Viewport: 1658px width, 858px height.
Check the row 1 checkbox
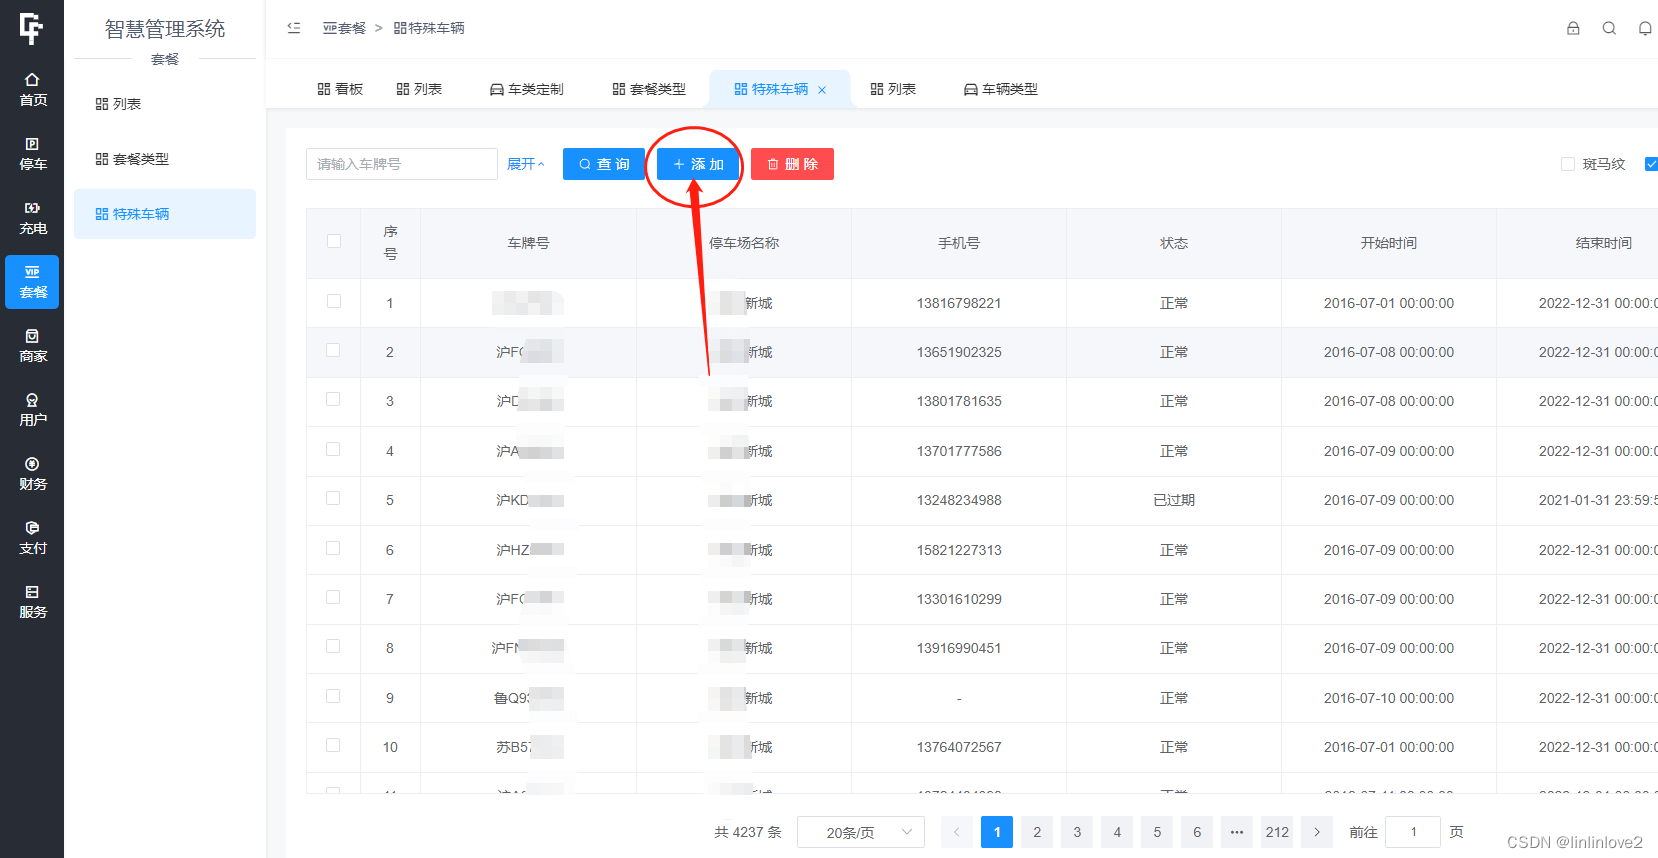(x=334, y=301)
